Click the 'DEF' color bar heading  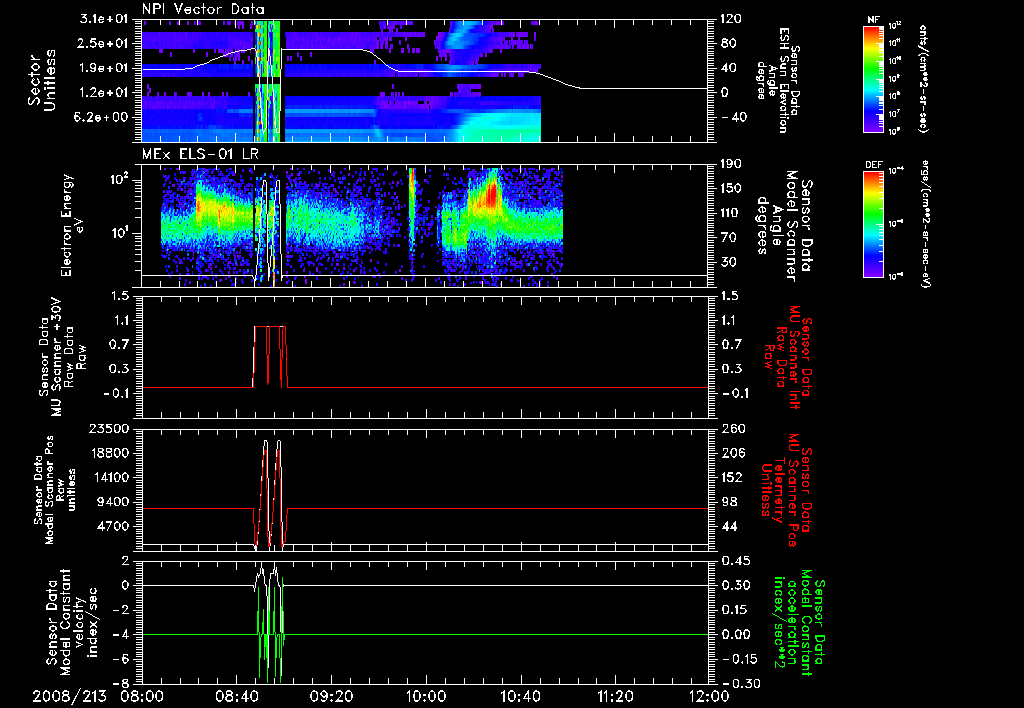coord(873,165)
